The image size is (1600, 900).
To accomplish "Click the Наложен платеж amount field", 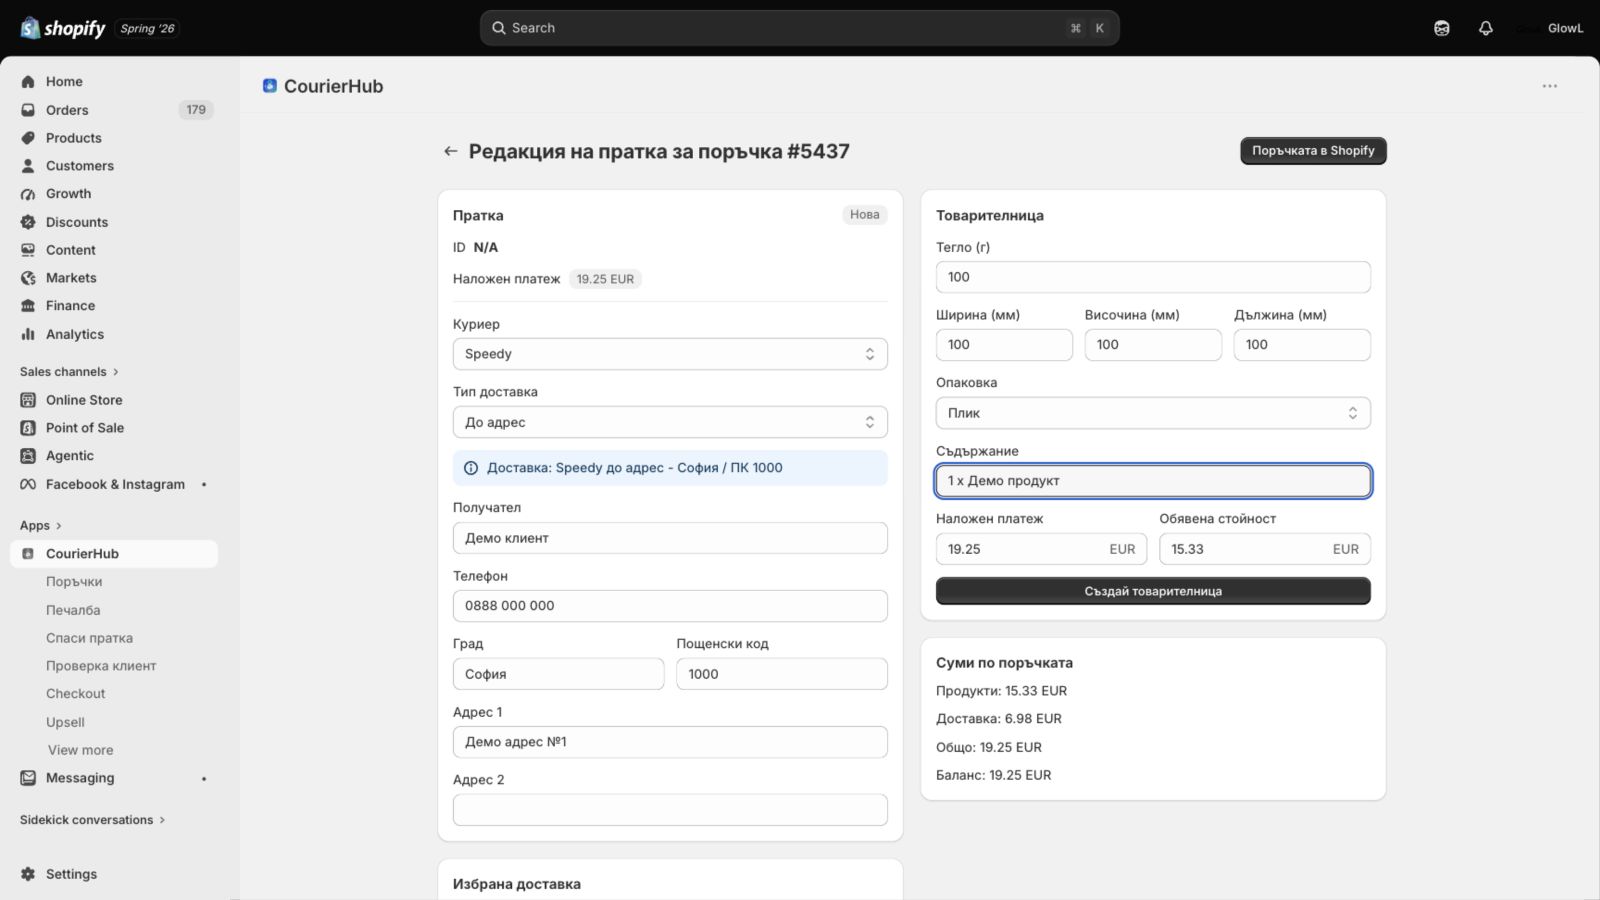I will tap(1041, 549).
